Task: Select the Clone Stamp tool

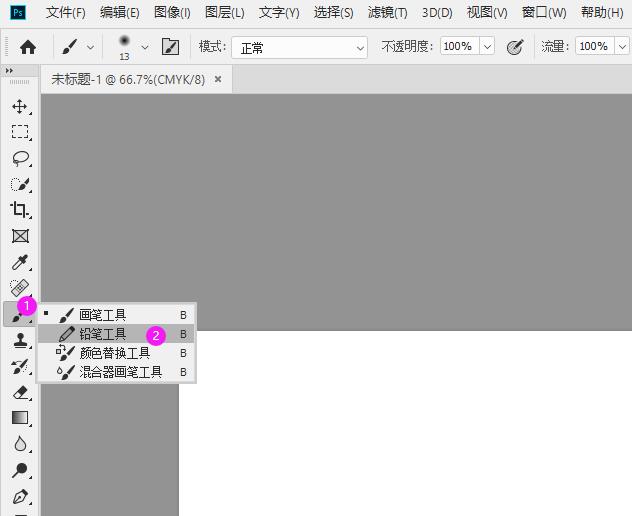Action: [x=20, y=341]
